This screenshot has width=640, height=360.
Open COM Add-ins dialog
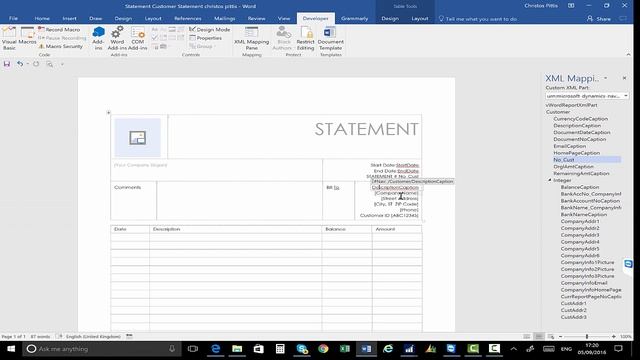click(x=138, y=38)
